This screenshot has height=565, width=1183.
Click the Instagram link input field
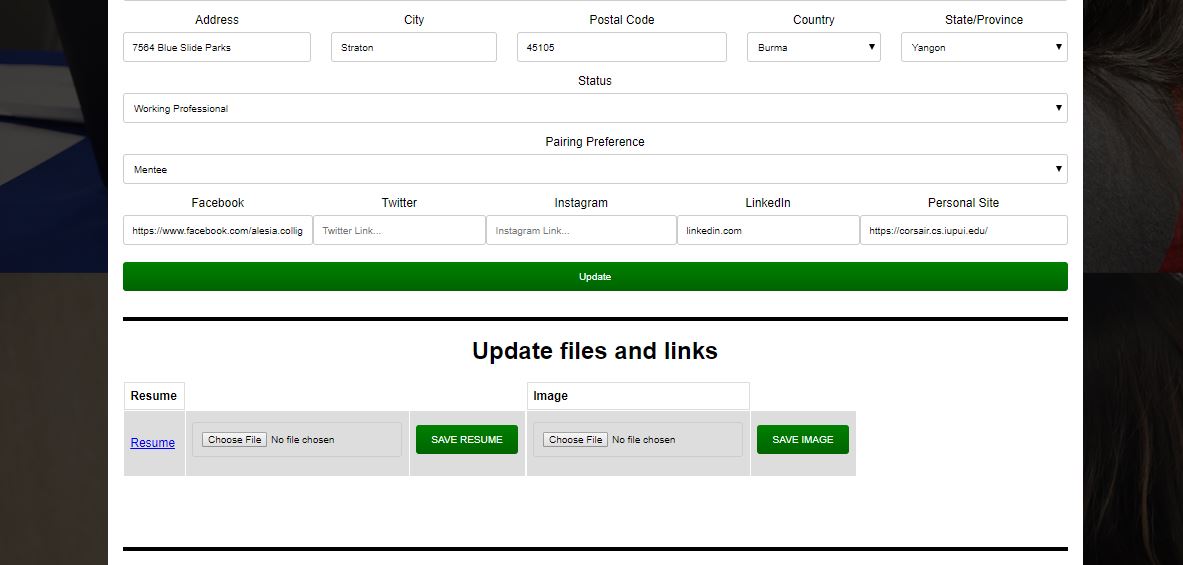(581, 230)
